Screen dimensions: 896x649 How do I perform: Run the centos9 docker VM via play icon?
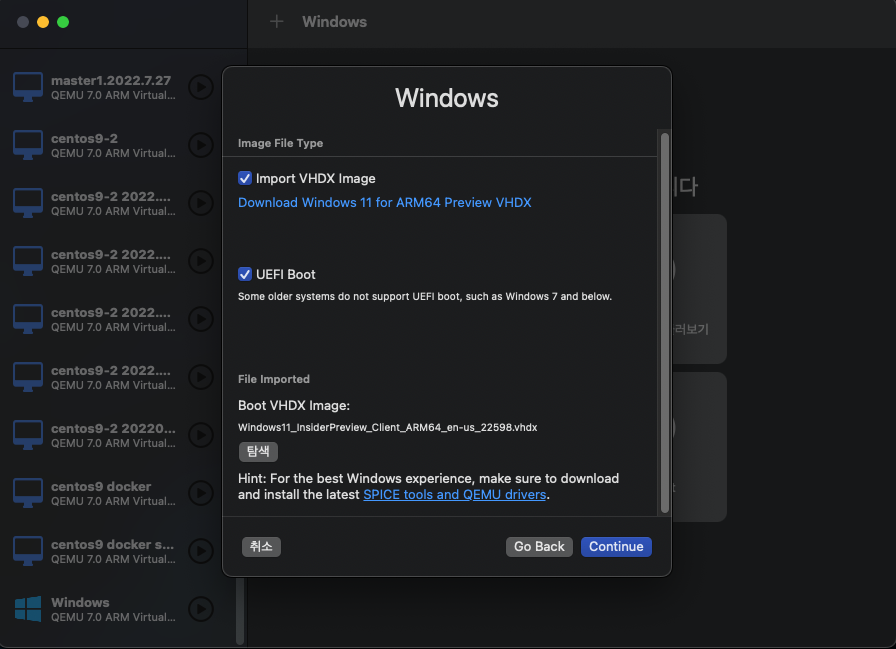[201, 493]
